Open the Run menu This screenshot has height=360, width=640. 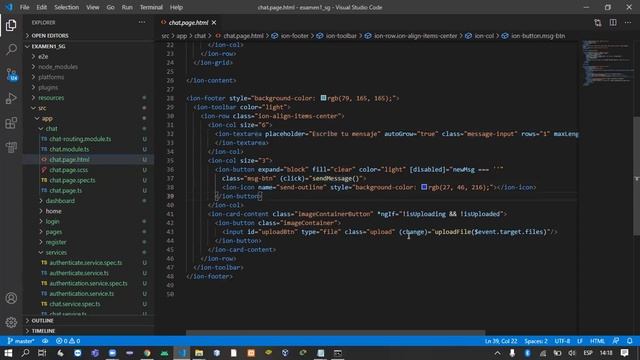pyautogui.click(x=127, y=7)
